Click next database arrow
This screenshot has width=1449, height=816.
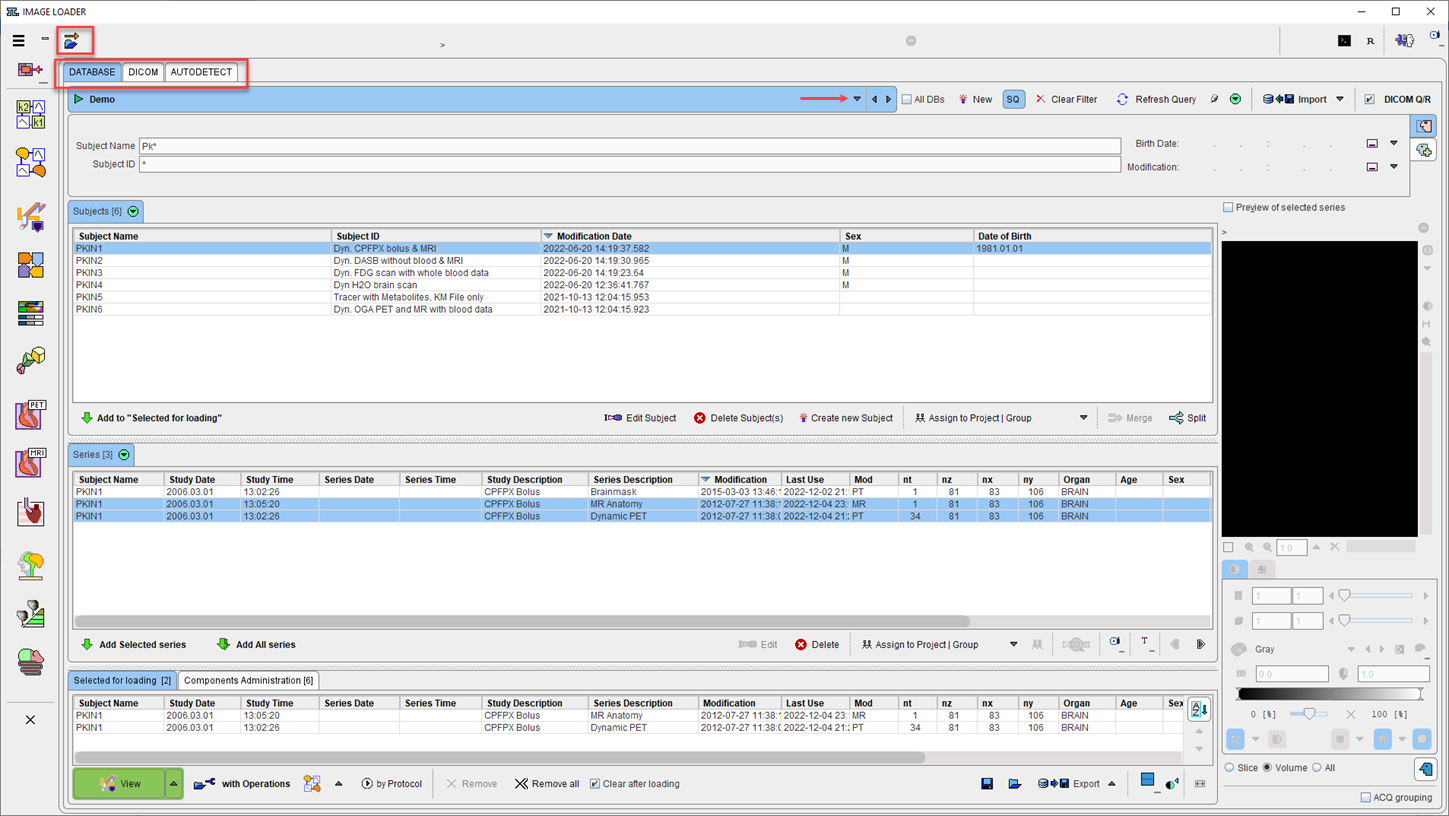[x=888, y=99]
